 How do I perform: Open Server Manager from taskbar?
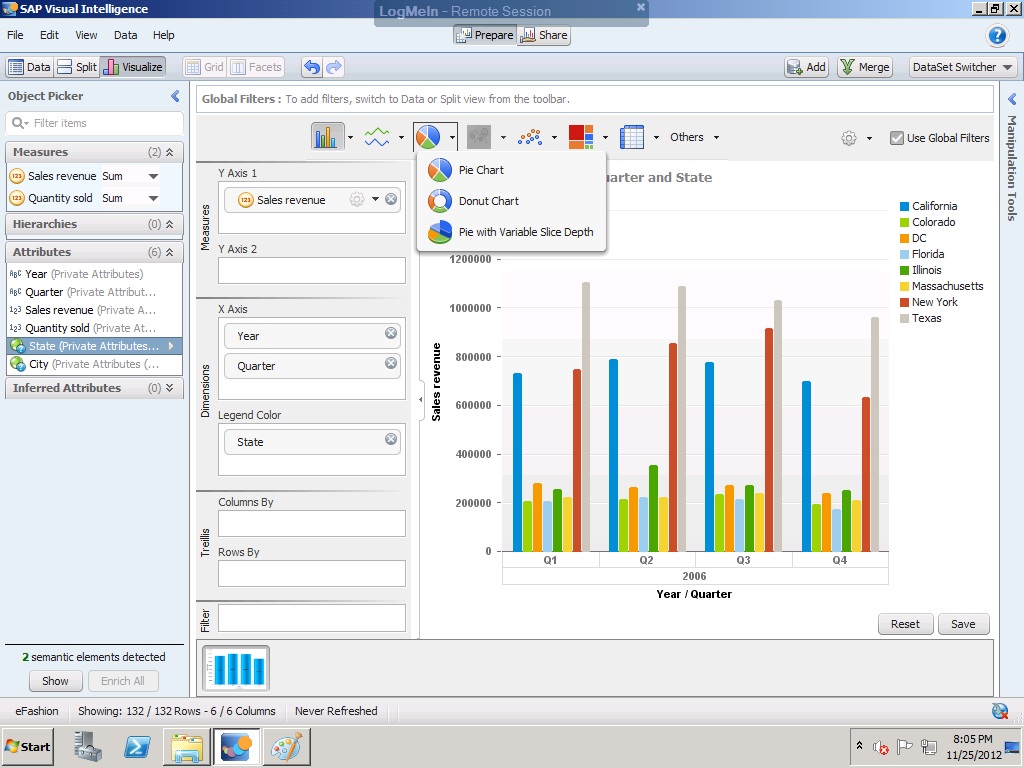88,746
